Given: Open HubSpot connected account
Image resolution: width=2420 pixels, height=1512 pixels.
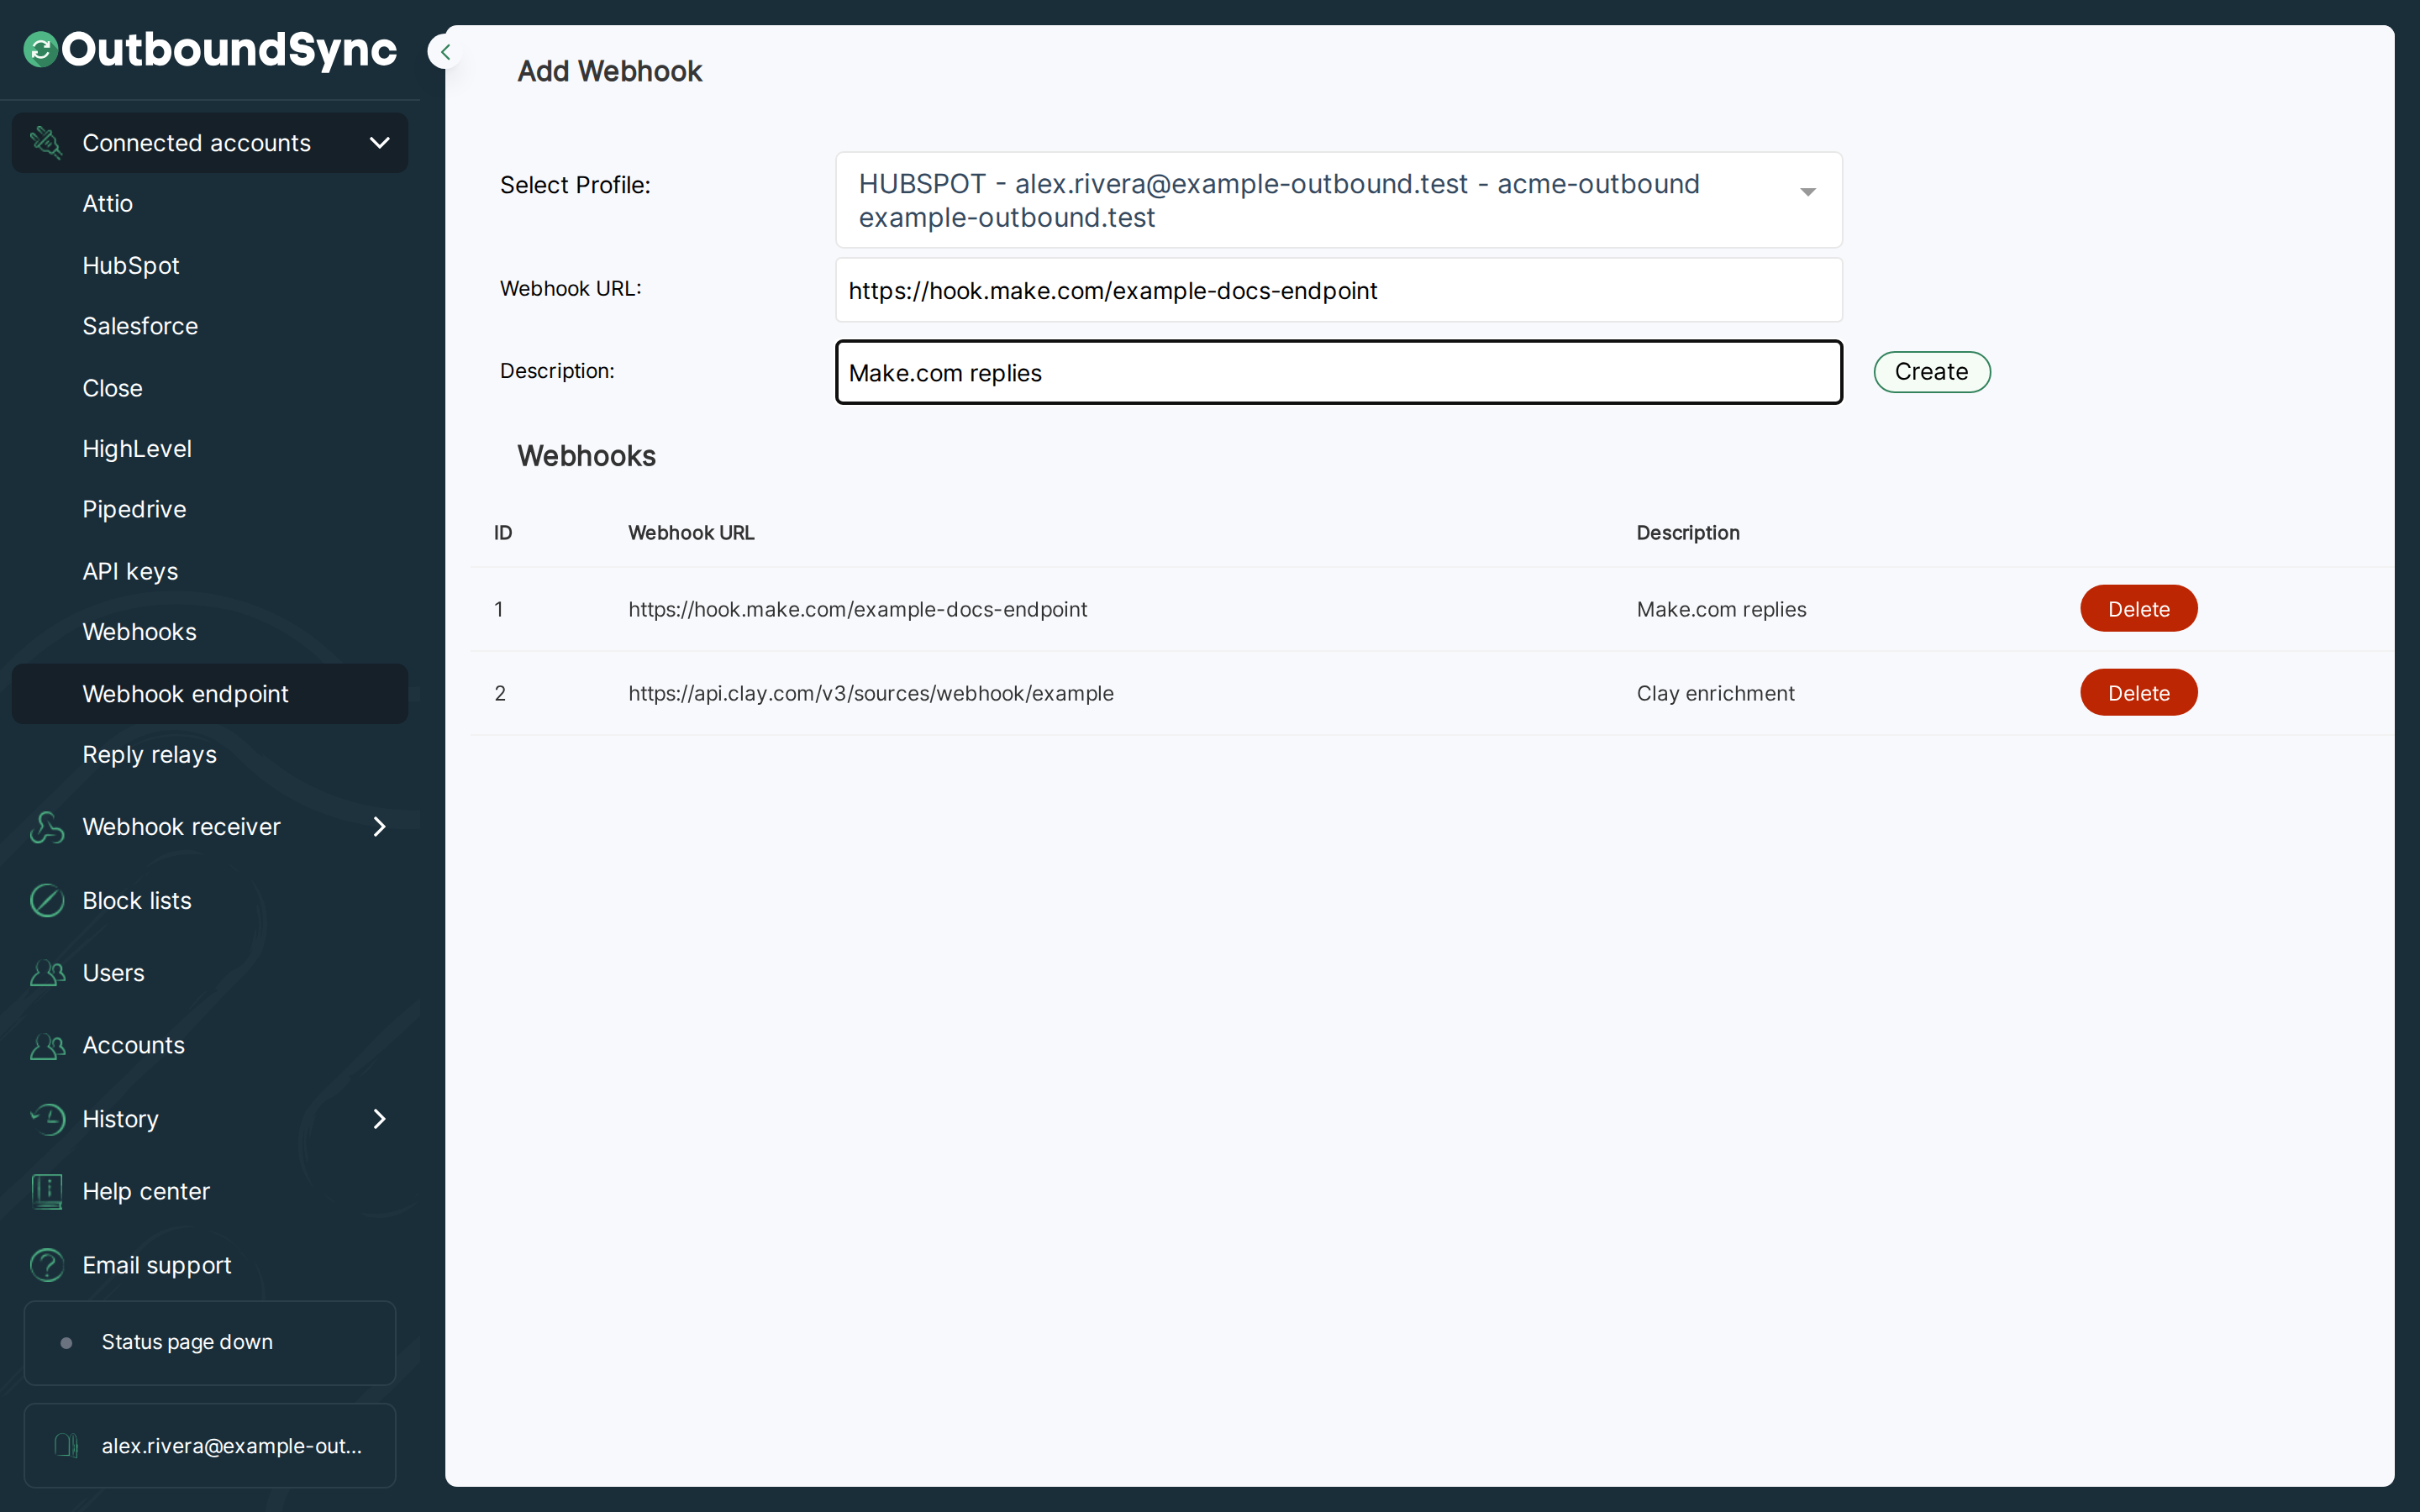Looking at the screenshot, I should 131,265.
